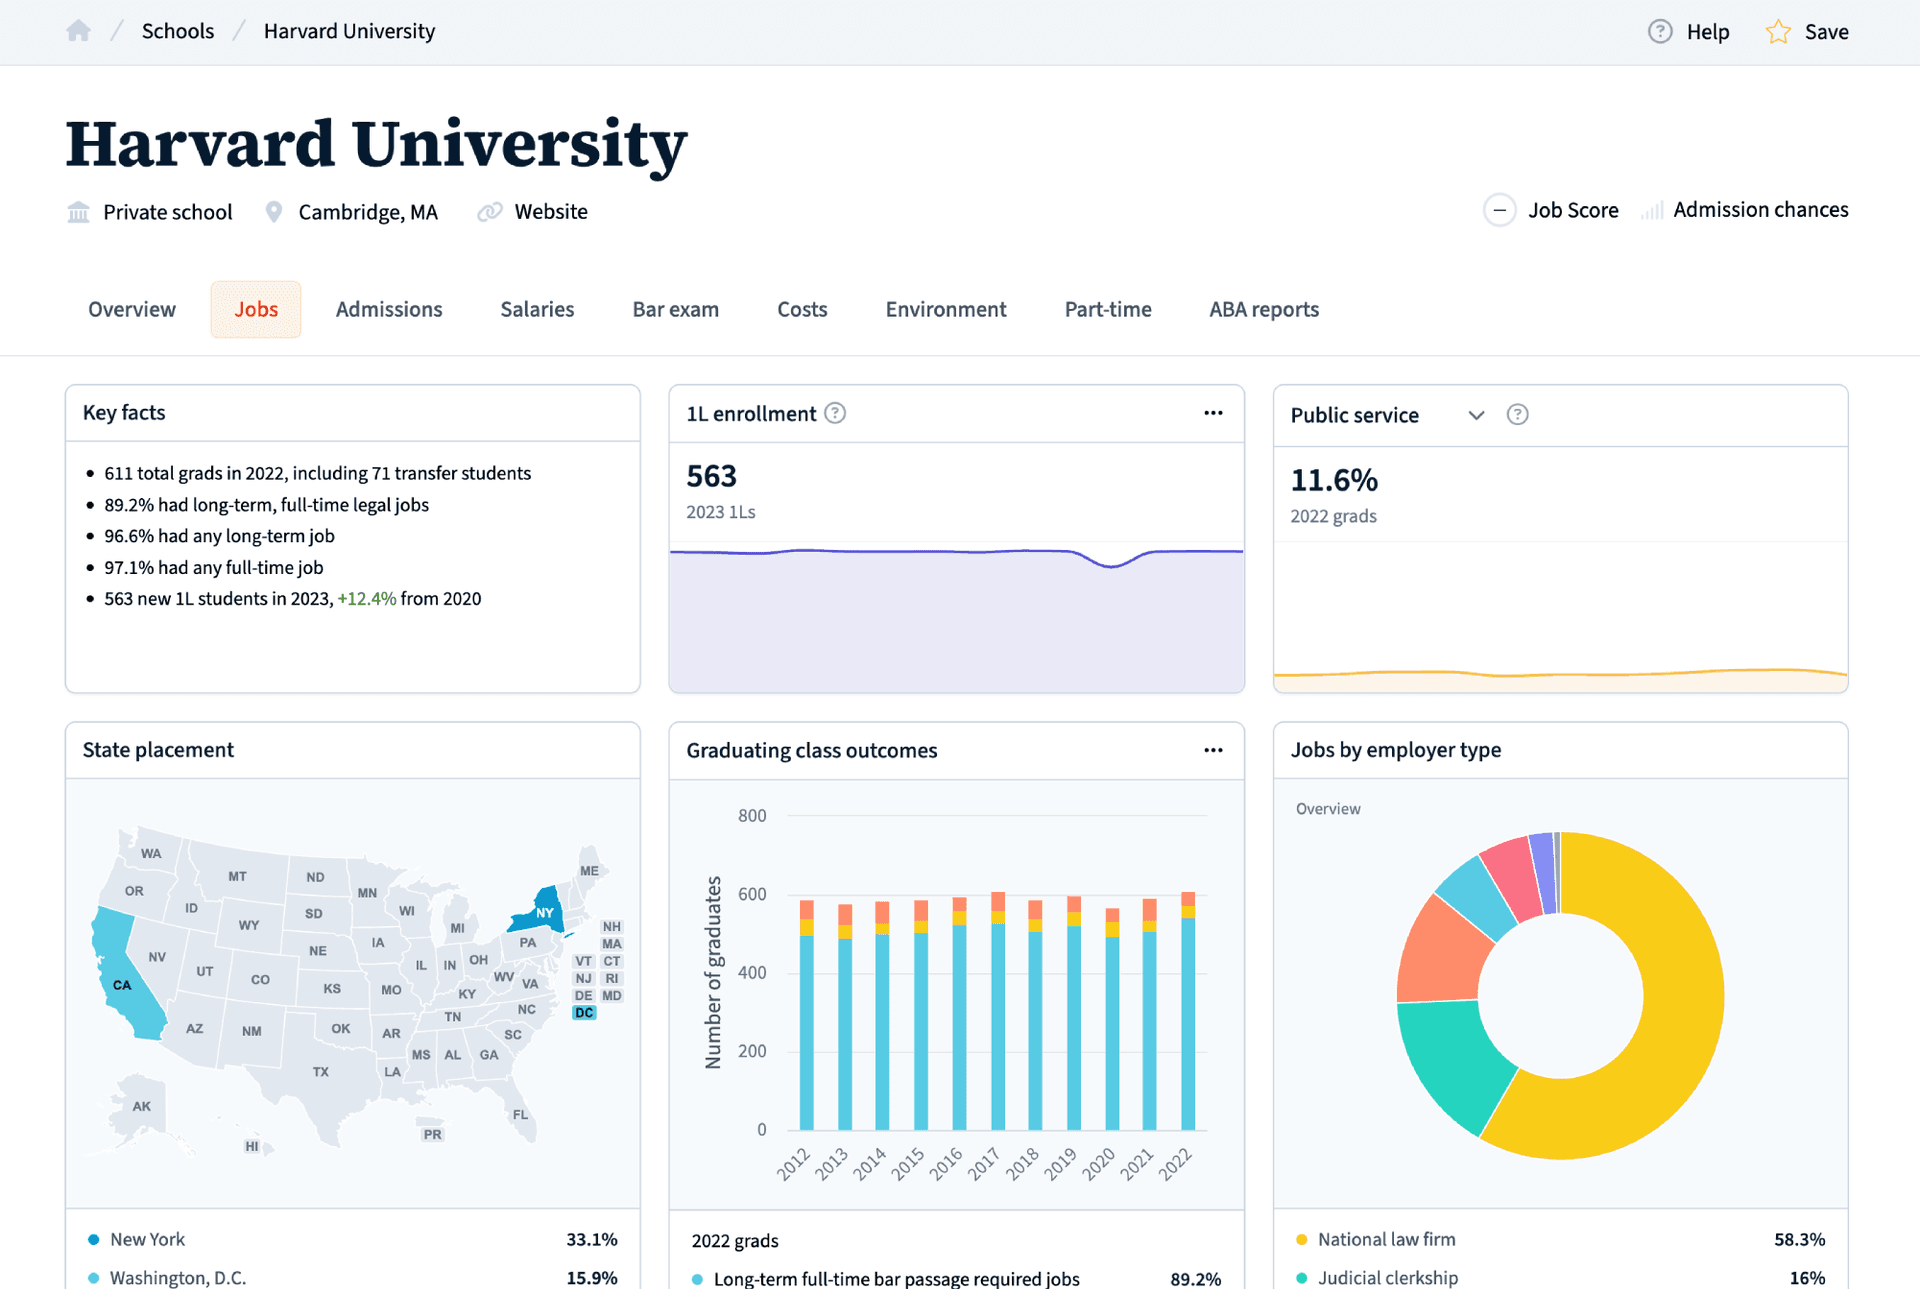Go to the Salaries tab

tap(537, 310)
